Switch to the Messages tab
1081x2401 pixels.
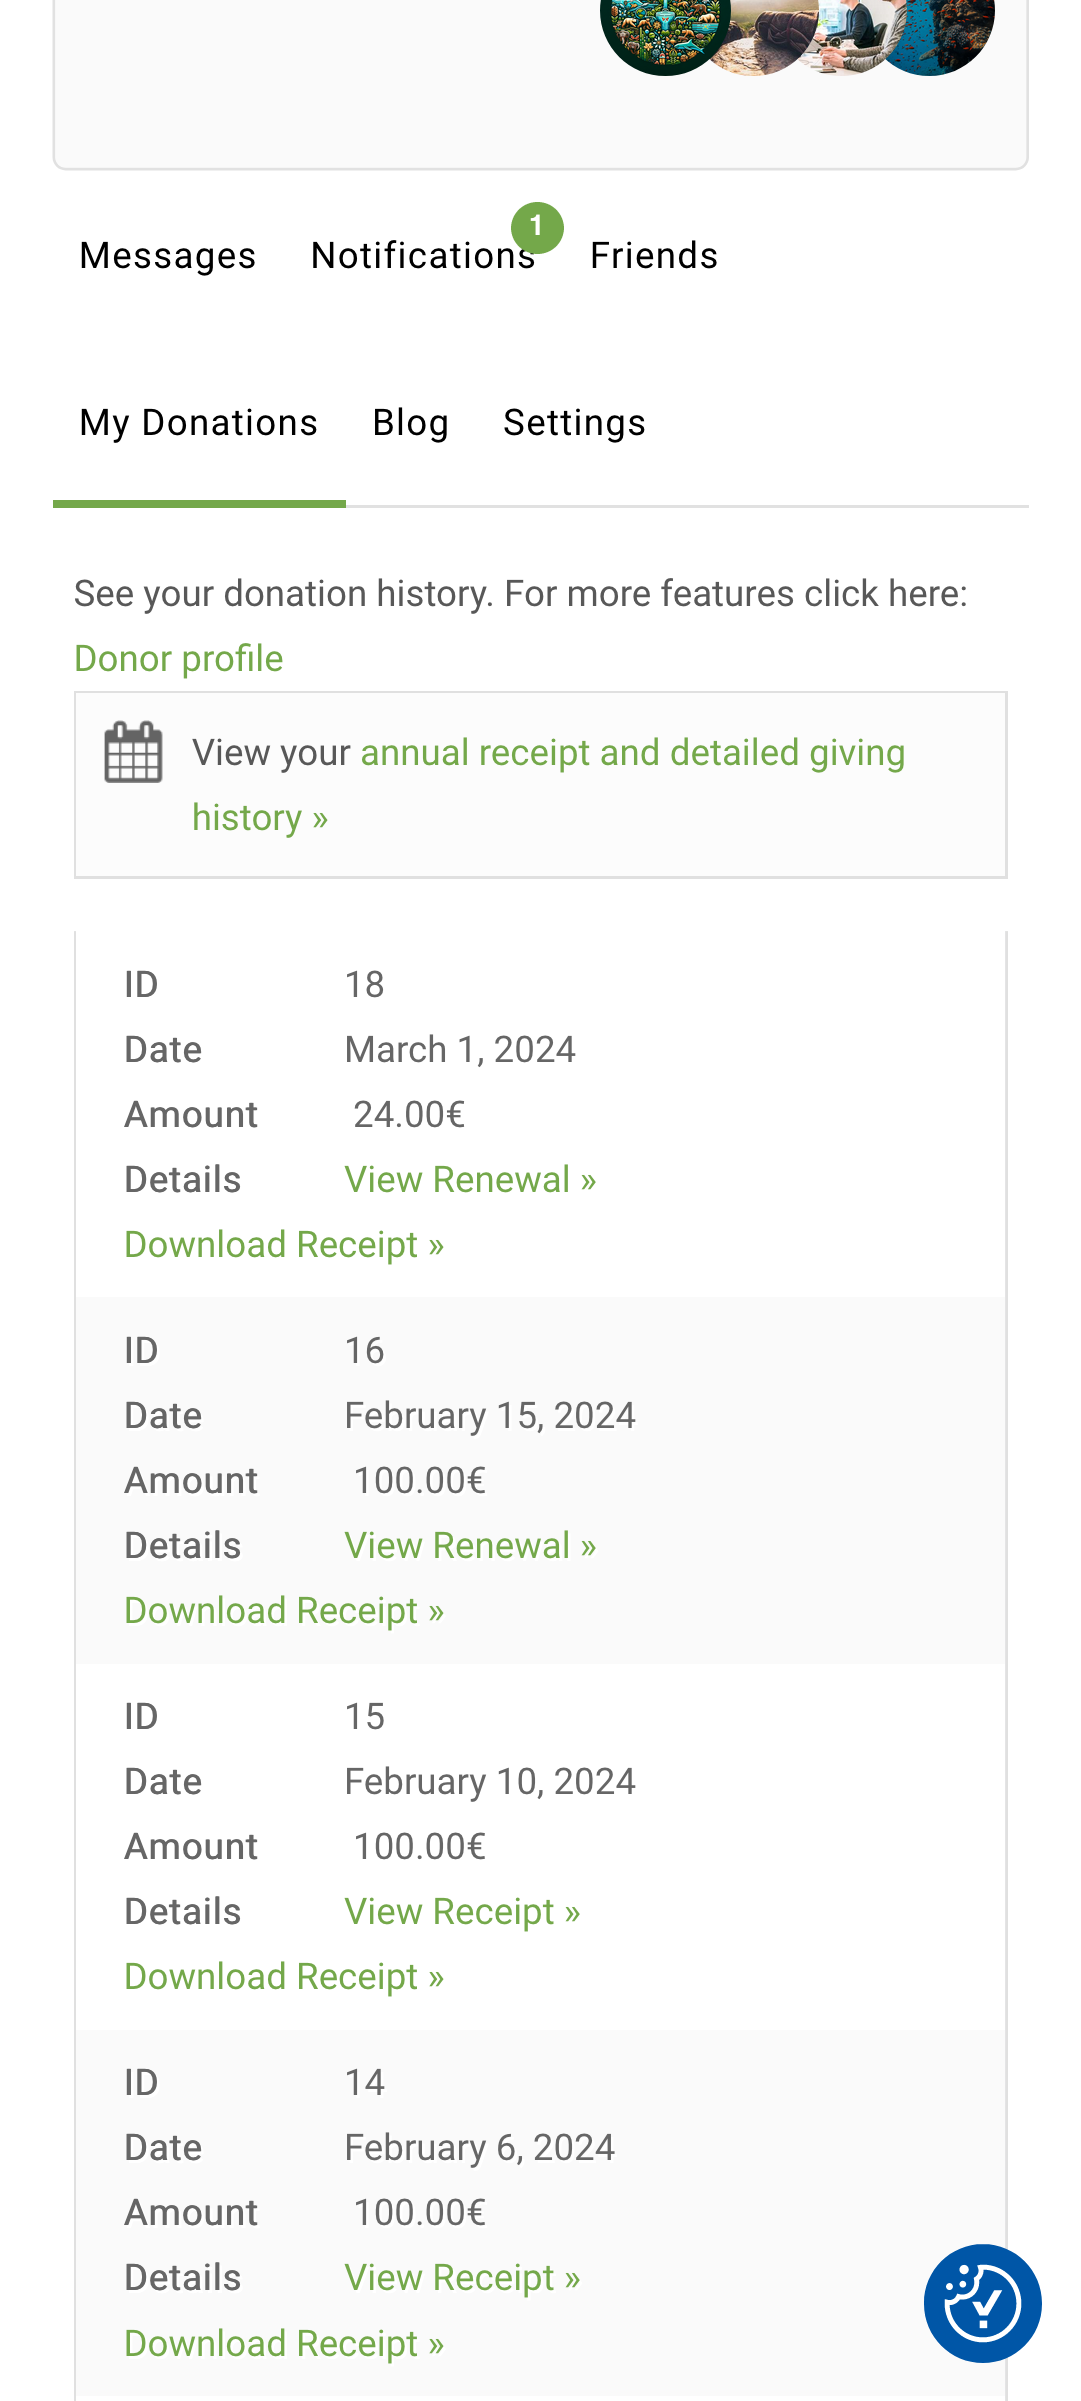[168, 256]
